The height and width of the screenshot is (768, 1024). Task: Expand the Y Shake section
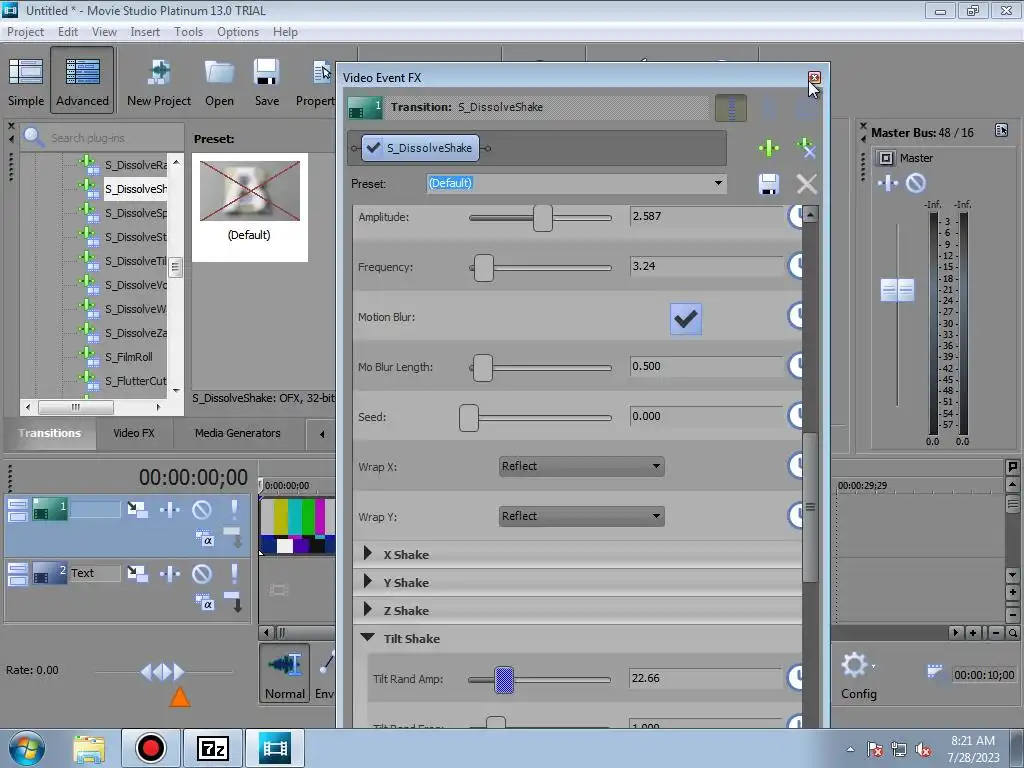(368, 582)
